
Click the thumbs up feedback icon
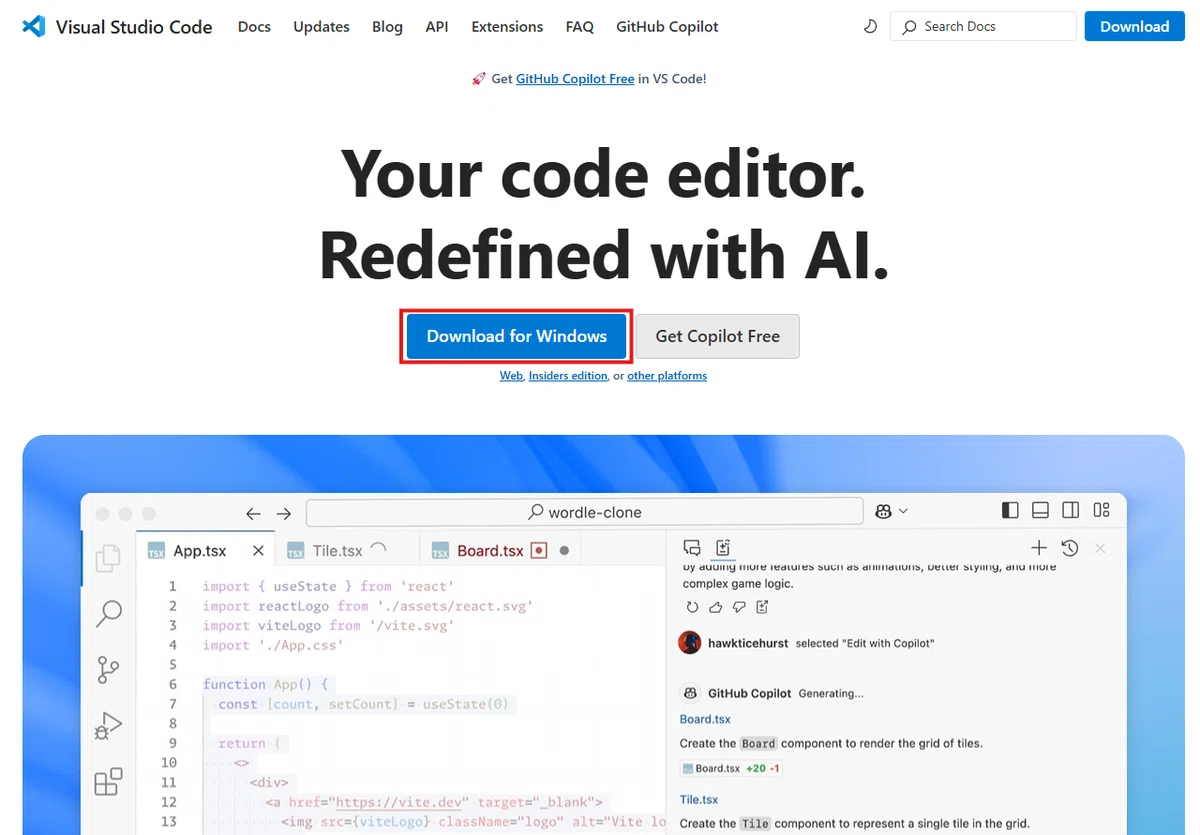click(x=715, y=607)
